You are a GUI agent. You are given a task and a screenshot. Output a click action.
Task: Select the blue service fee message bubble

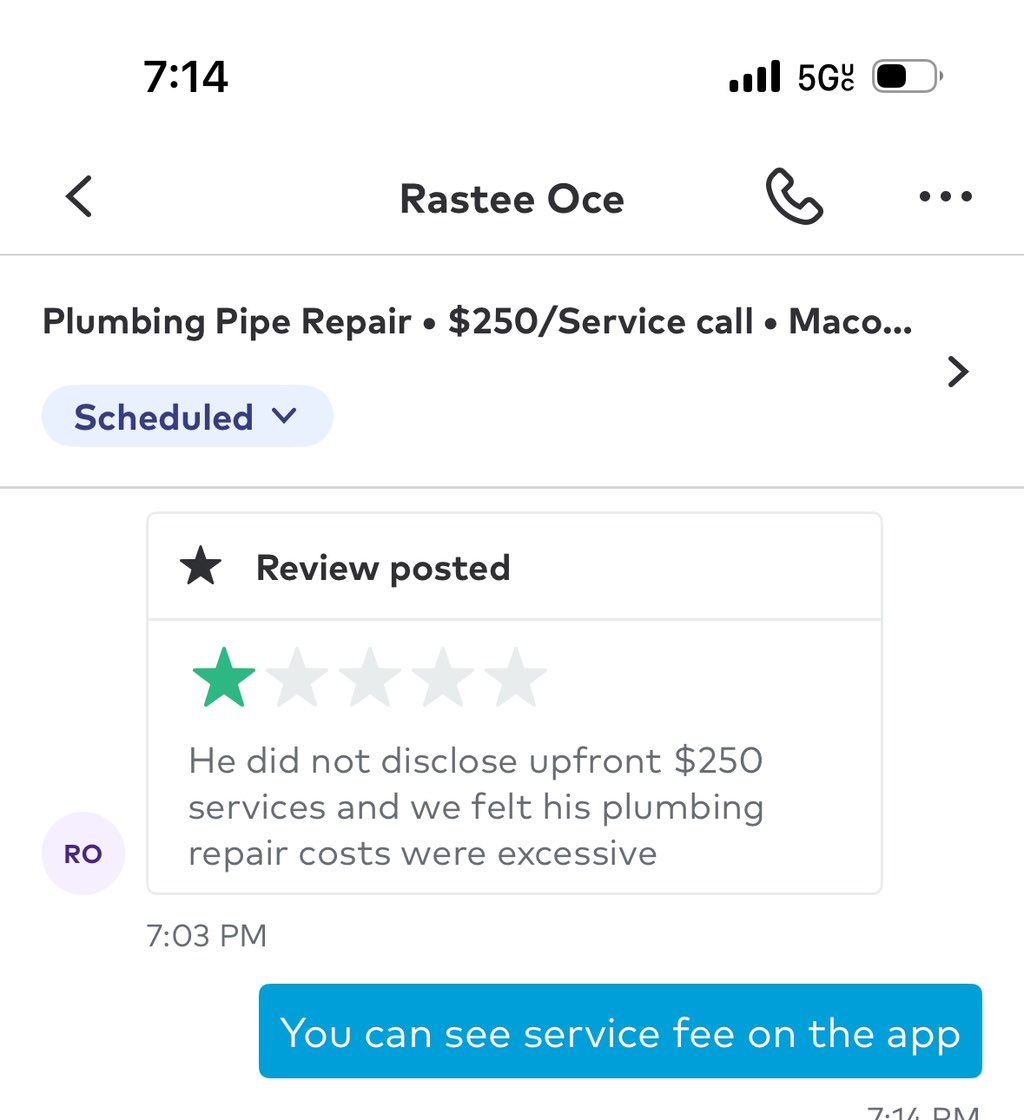(x=620, y=1031)
